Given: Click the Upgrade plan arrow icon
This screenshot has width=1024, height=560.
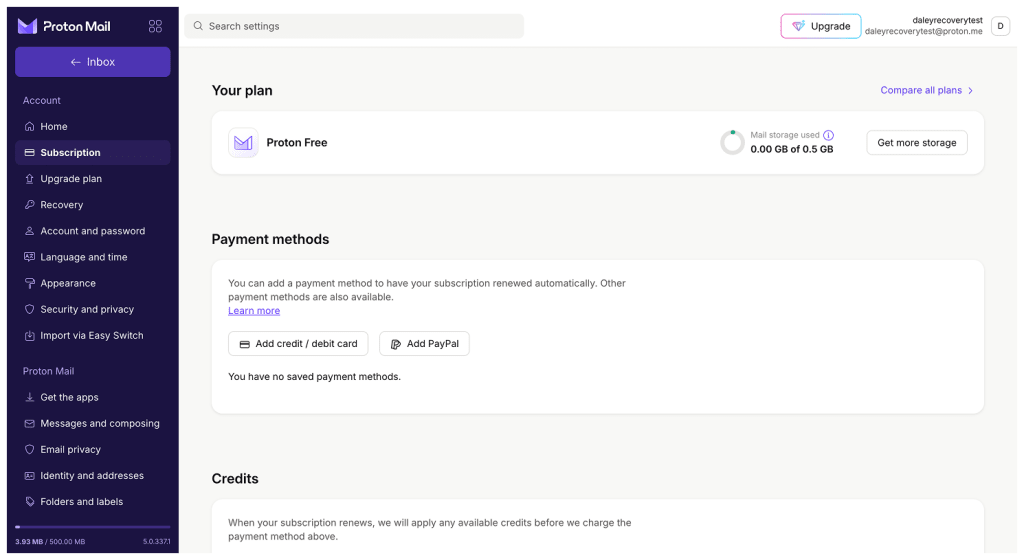Looking at the screenshot, I should tap(29, 179).
